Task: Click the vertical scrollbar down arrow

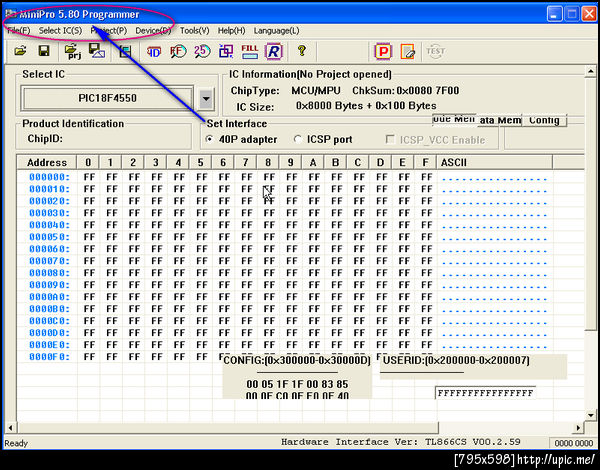Action: pyautogui.click(x=590, y=415)
